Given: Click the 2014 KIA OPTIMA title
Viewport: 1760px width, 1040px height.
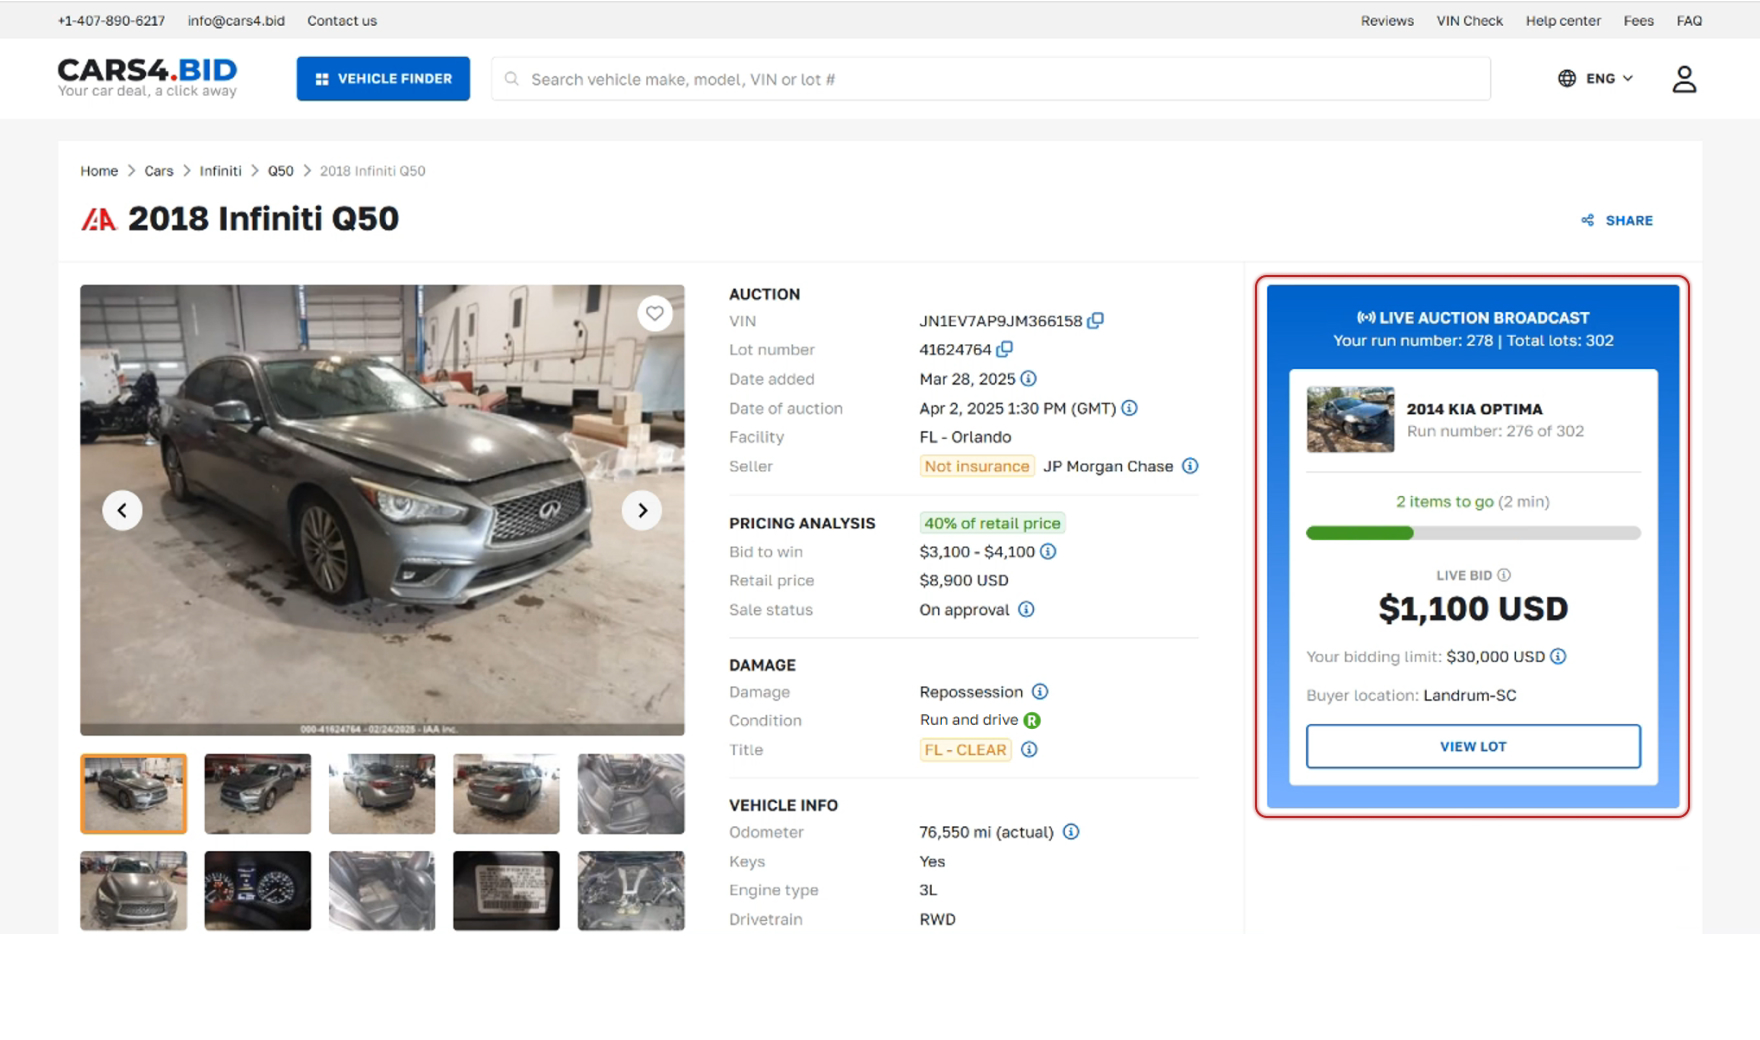Looking at the screenshot, I should [x=1474, y=409].
